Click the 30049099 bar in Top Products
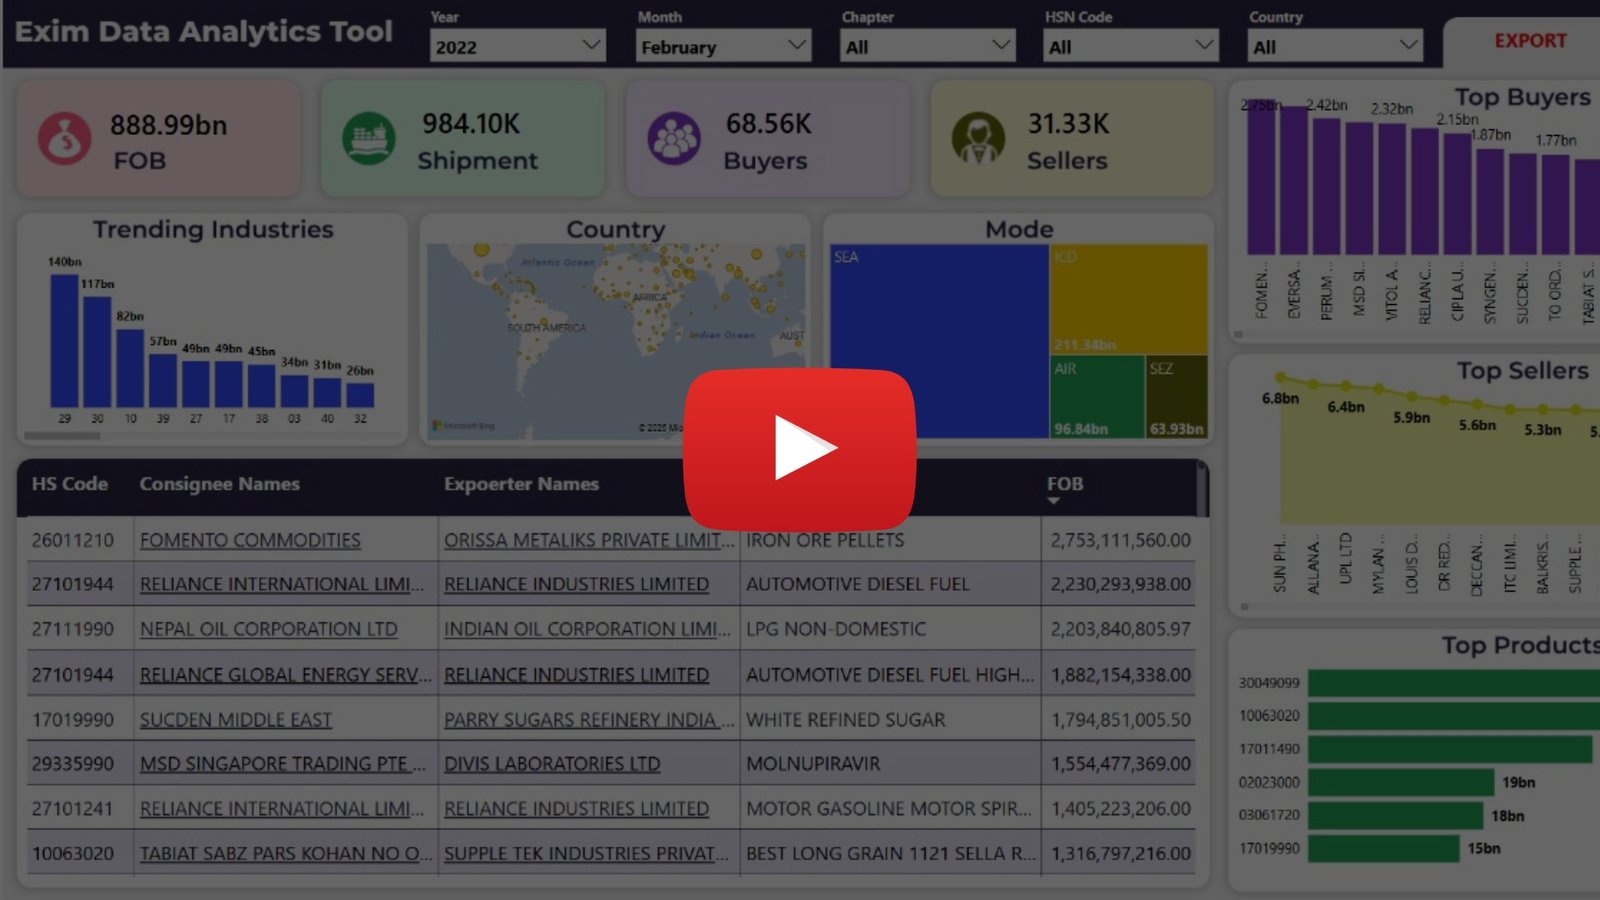Image resolution: width=1600 pixels, height=900 pixels. pyautogui.click(x=1454, y=683)
